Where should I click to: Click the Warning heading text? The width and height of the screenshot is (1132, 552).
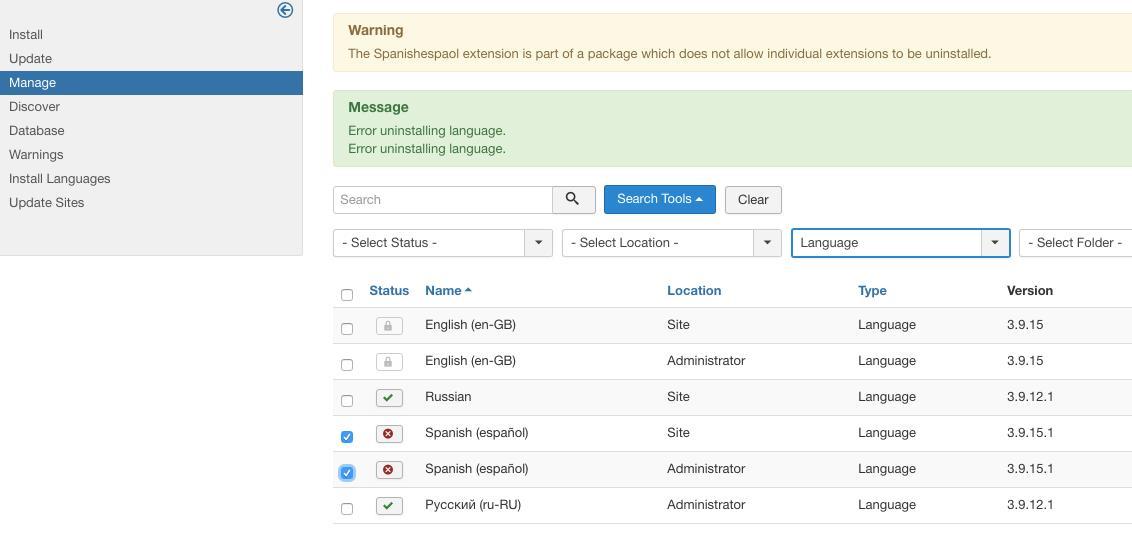[x=375, y=30]
